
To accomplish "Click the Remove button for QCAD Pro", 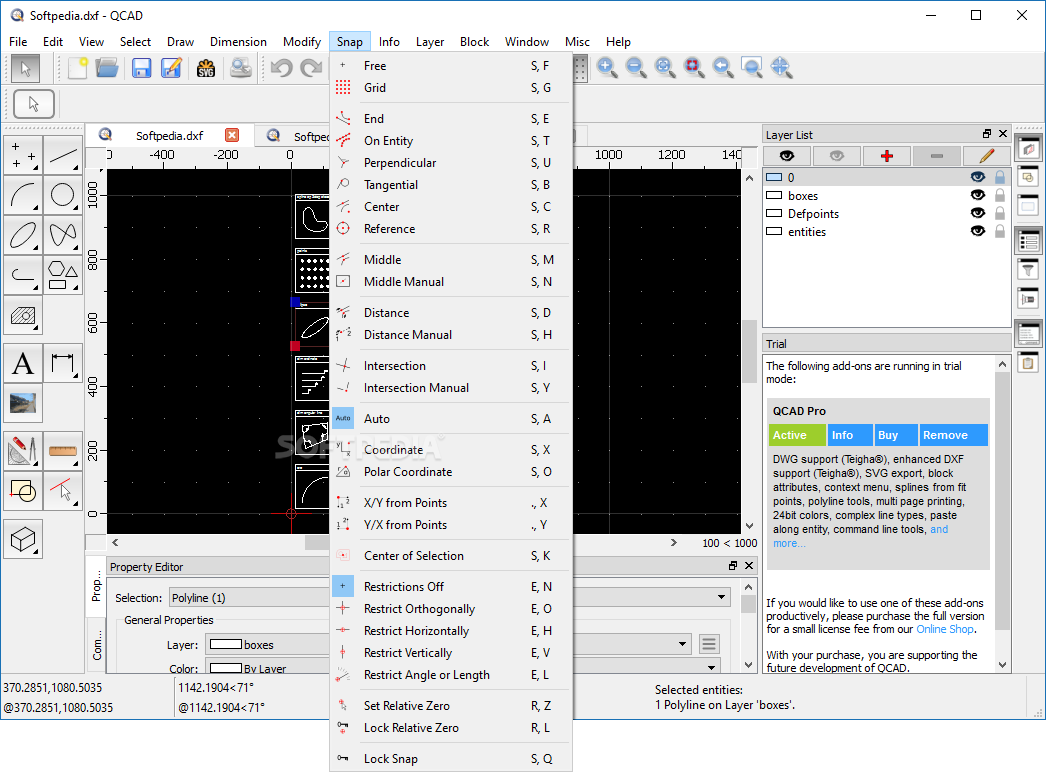I will [x=953, y=435].
